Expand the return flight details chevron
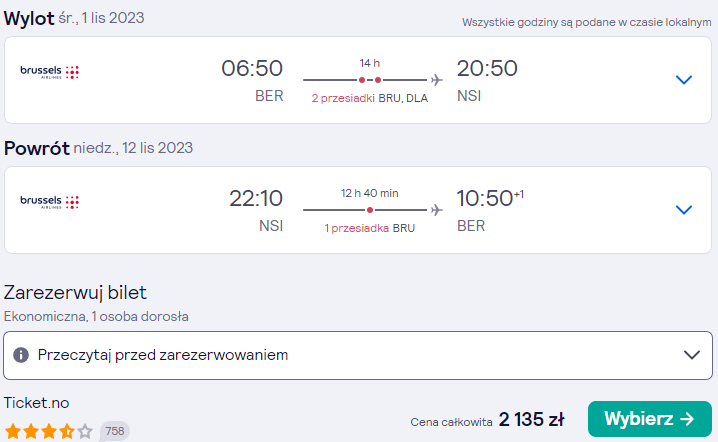 point(684,210)
